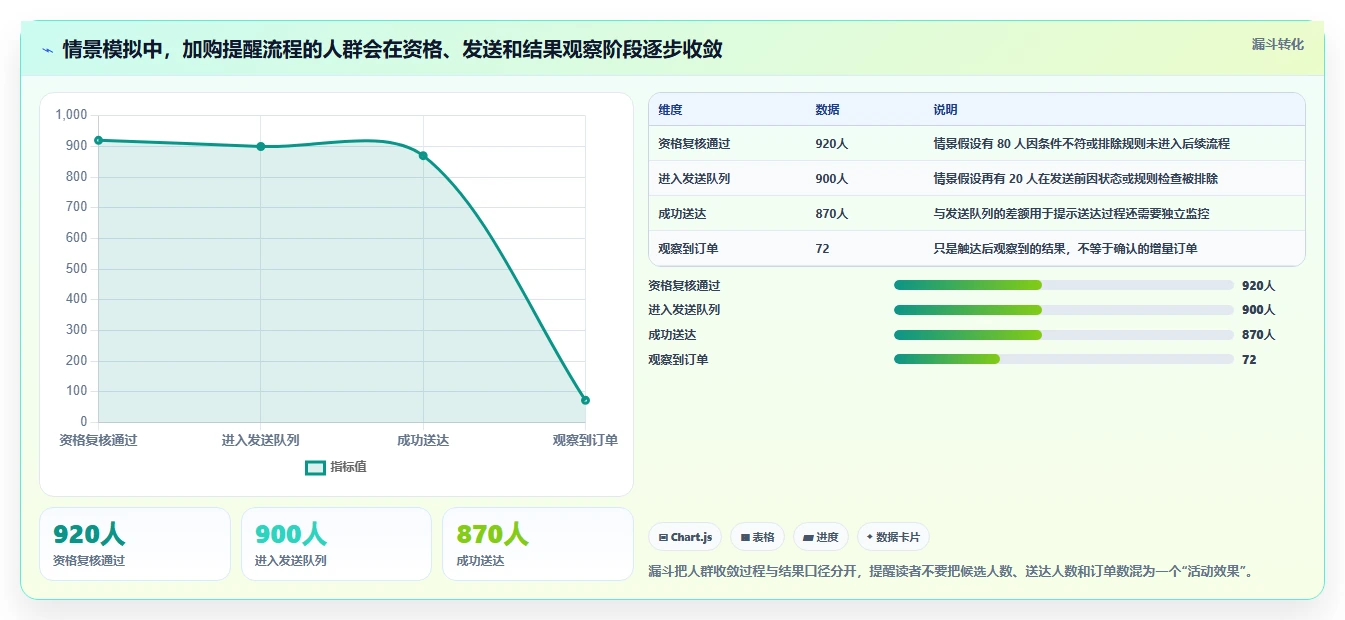Click the 观察到订单 progress list label

click(x=678, y=359)
